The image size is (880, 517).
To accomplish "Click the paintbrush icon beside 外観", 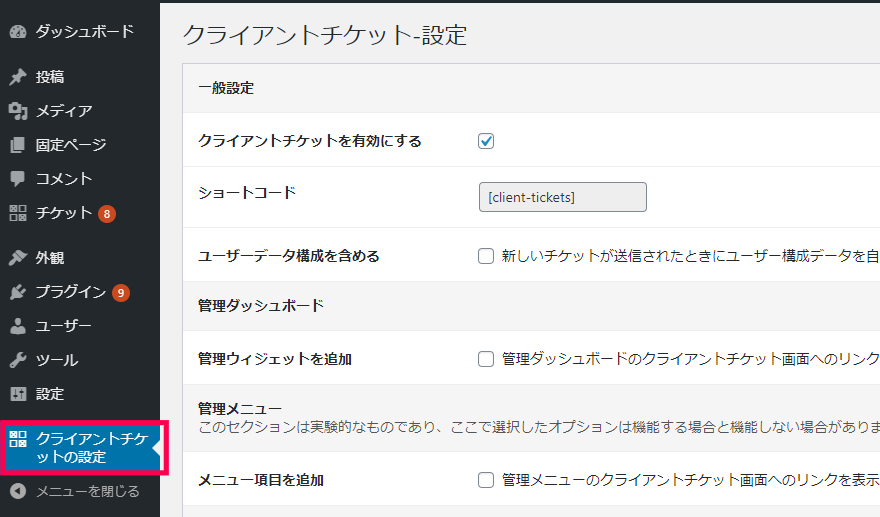I will click(18, 258).
